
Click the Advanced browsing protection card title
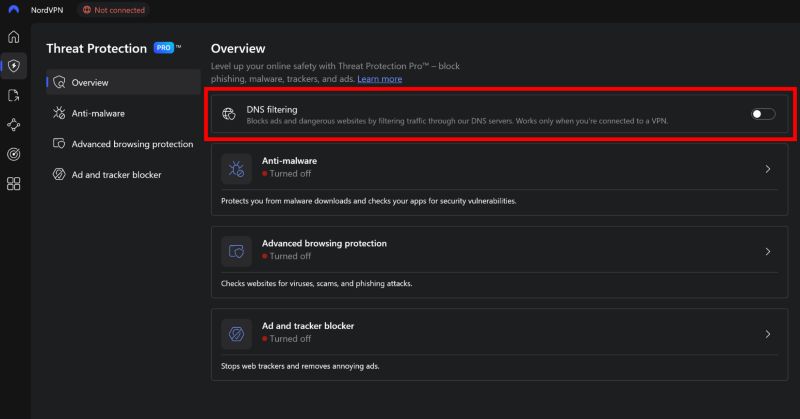click(324, 243)
